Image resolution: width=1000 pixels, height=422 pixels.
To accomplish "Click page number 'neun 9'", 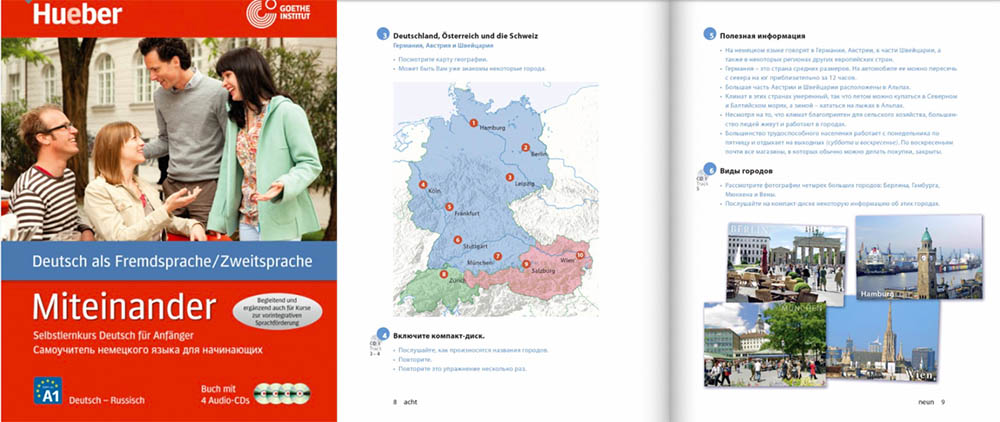I will pyautogui.click(x=931, y=402).
